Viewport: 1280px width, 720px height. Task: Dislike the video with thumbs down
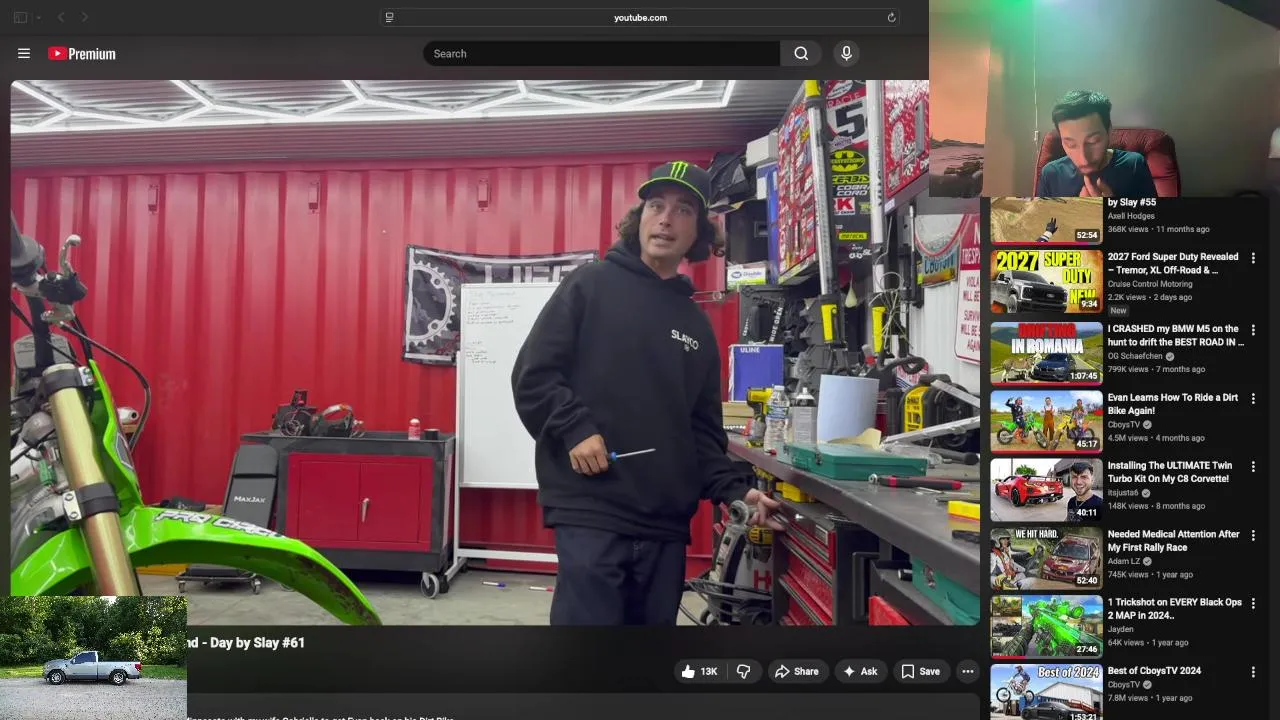point(743,672)
